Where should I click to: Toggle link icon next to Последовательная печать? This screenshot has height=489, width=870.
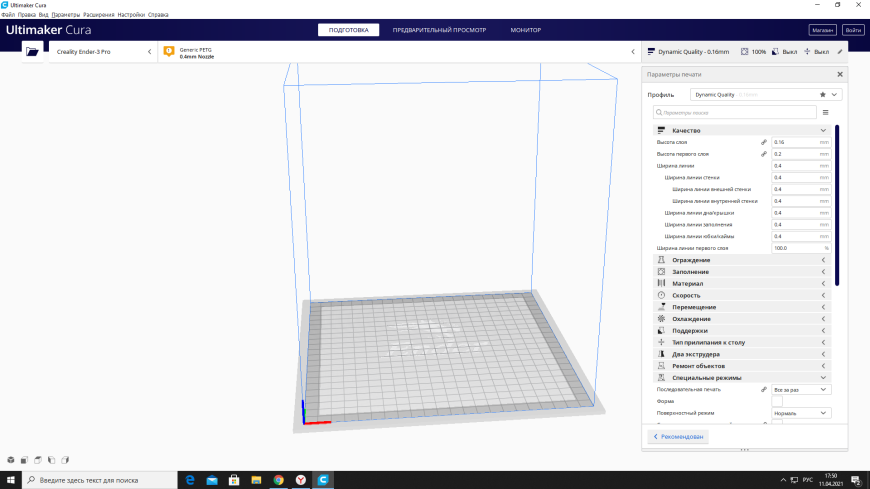763,390
